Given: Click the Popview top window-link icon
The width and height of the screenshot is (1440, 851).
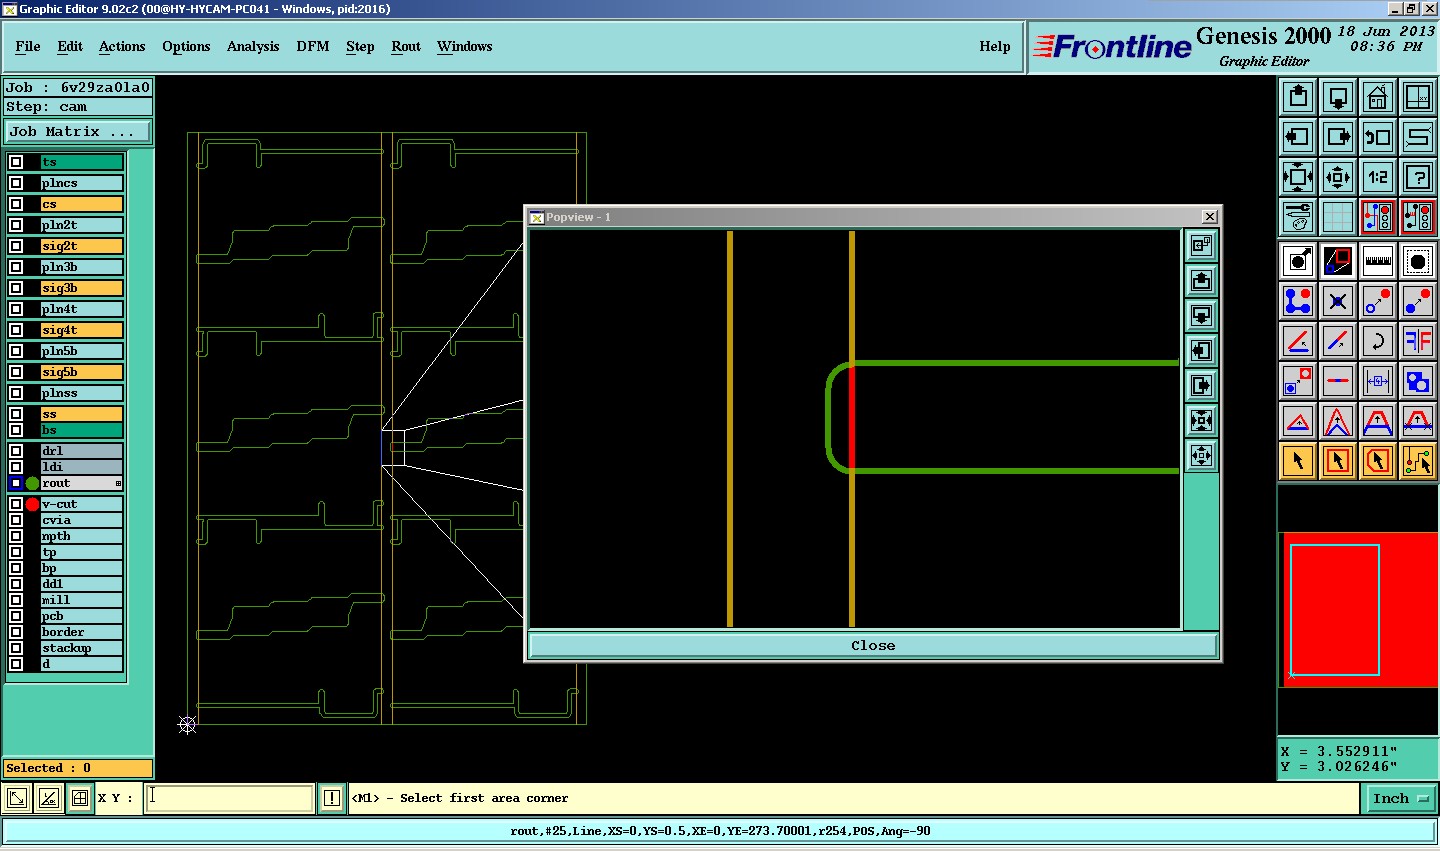Looking at the screenshot, I should (x=1201, y=245).
